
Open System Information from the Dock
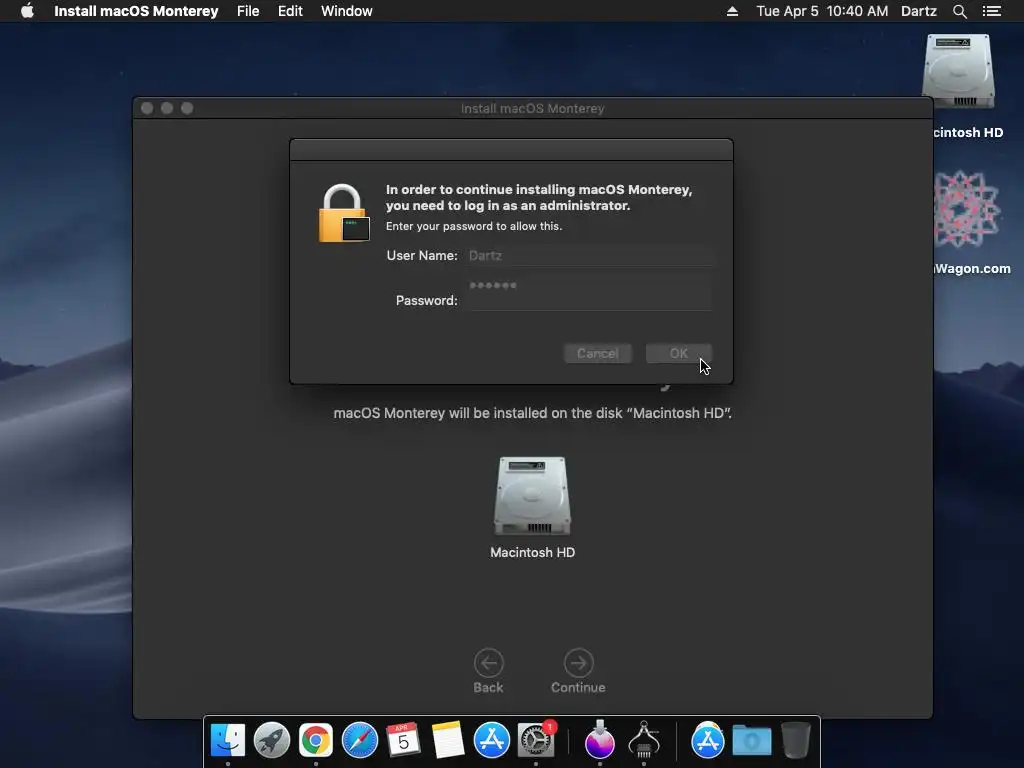(644, 739)
